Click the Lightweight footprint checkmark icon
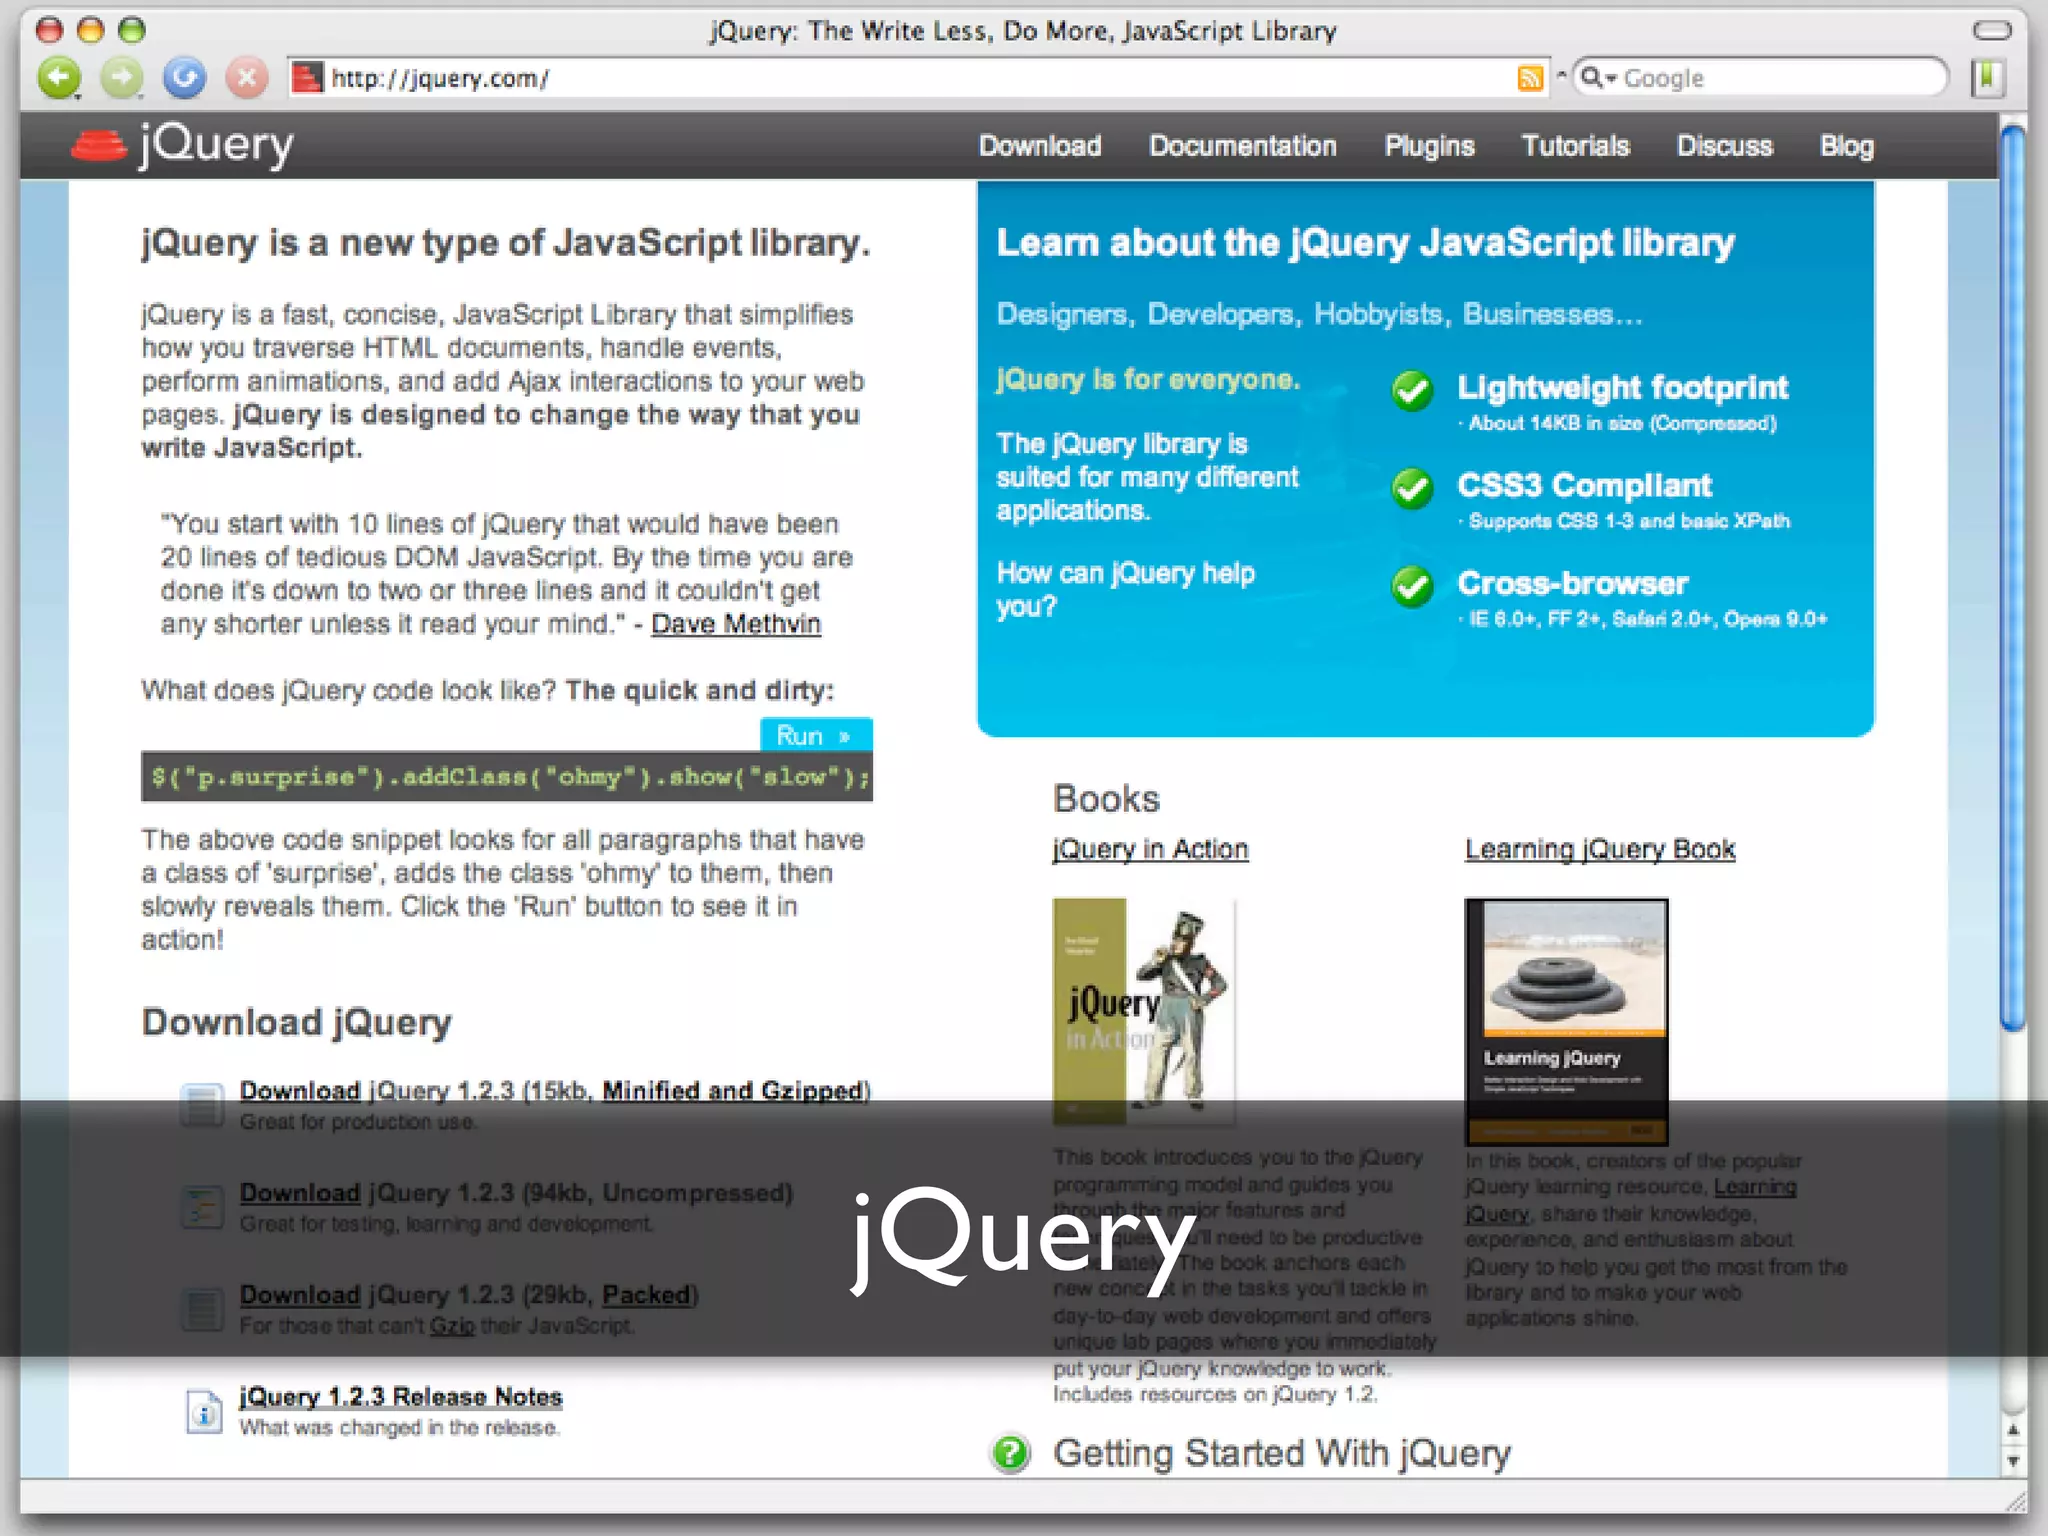The height and width of the screenshot is (1536, 2048). [x=1412, y=390]
